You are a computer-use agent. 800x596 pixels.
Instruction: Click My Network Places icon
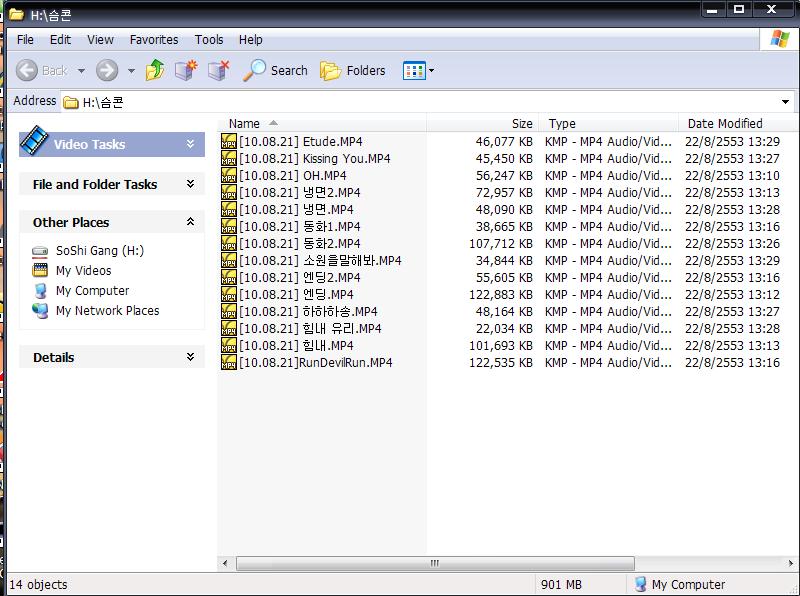pyautogui.click(x=40, y=310)
